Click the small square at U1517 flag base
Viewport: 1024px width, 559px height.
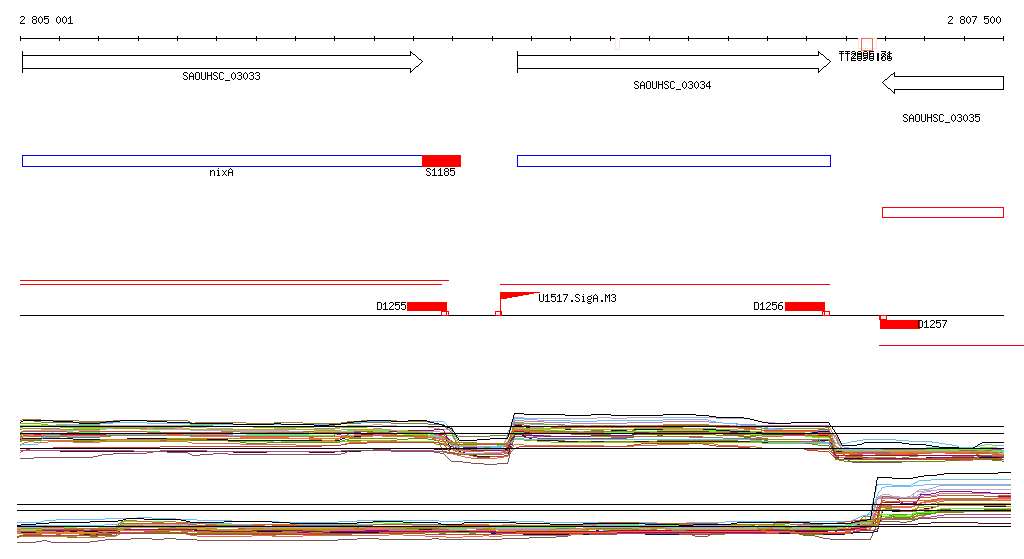[x=498, y=313]
